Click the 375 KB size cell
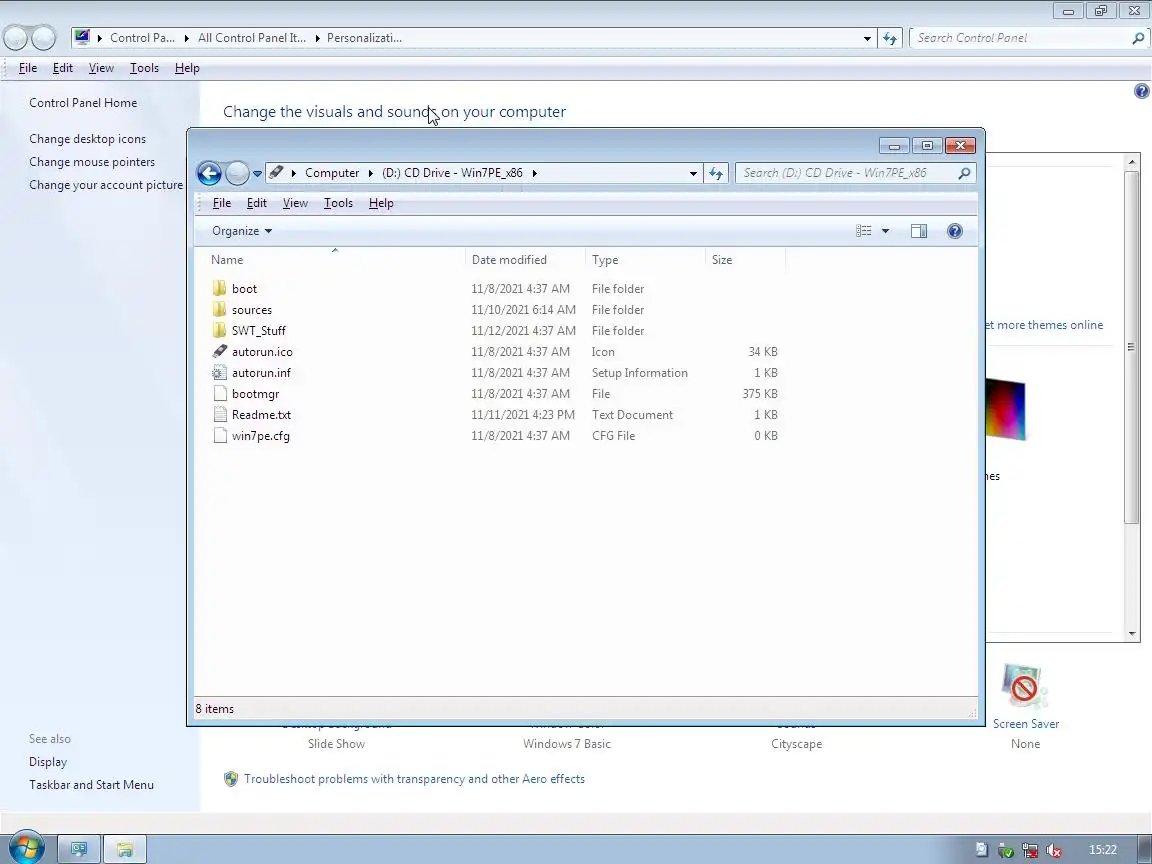Viewport: 1152px width, 864px height. coord(760,394)
